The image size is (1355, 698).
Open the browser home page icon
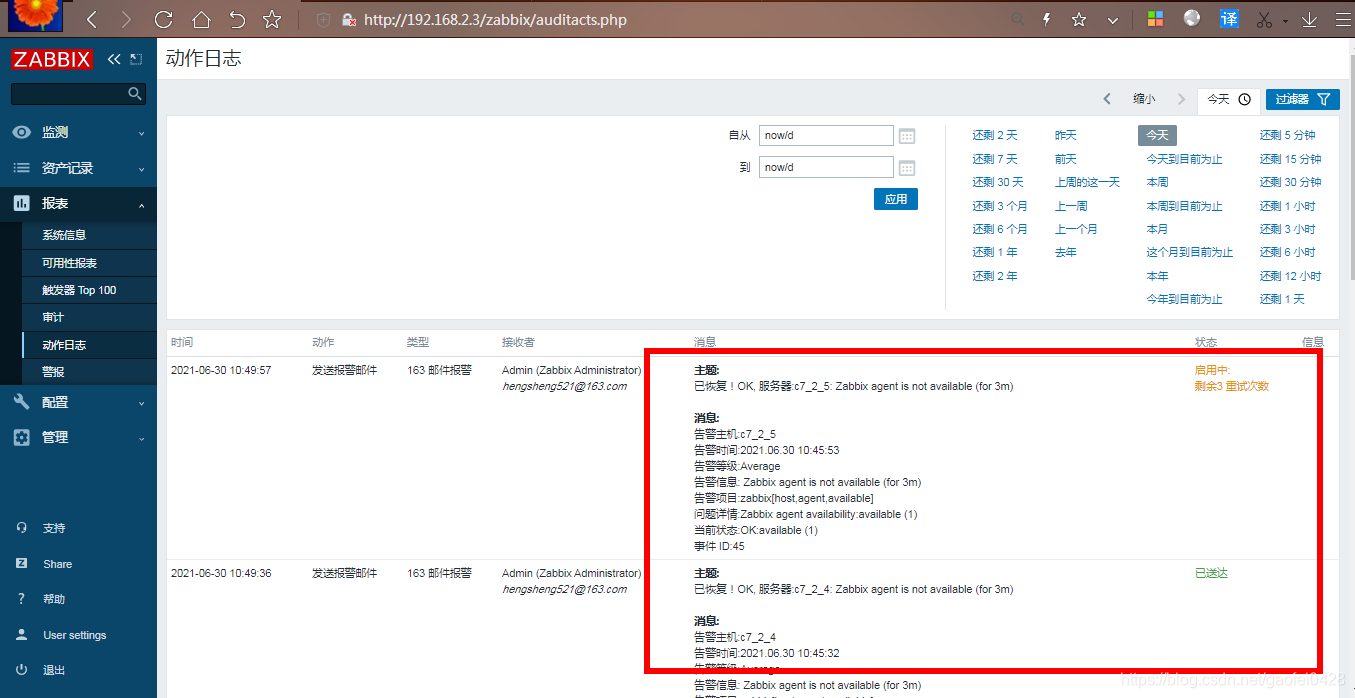pyautogui.click(x=201, y=19)
